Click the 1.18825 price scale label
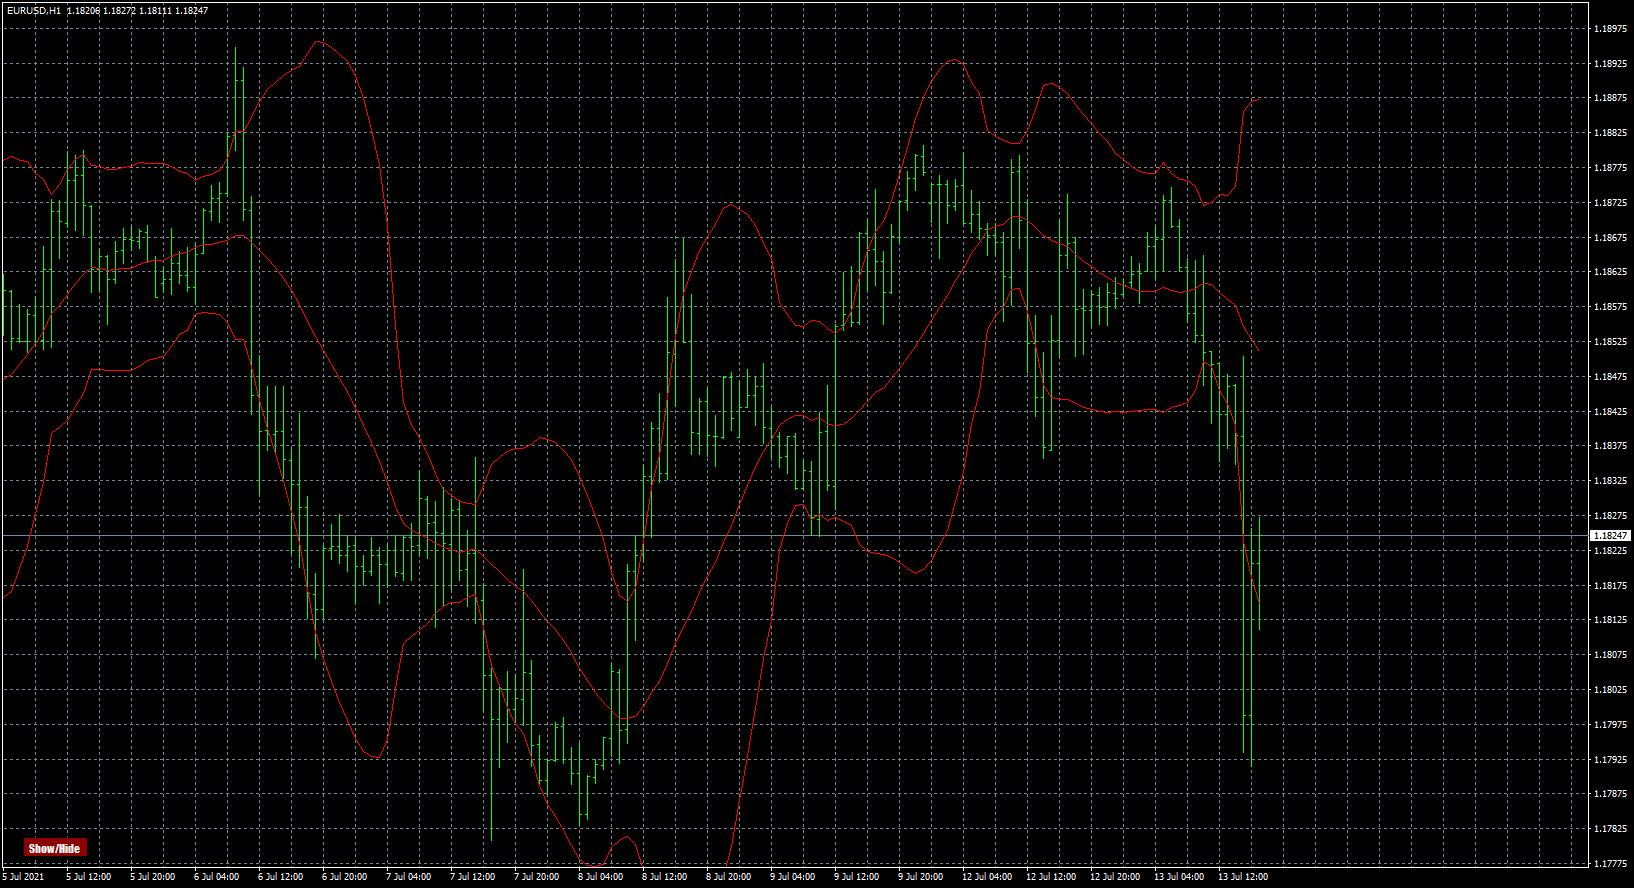The image size is (1634, 888). coord(1609,133)
